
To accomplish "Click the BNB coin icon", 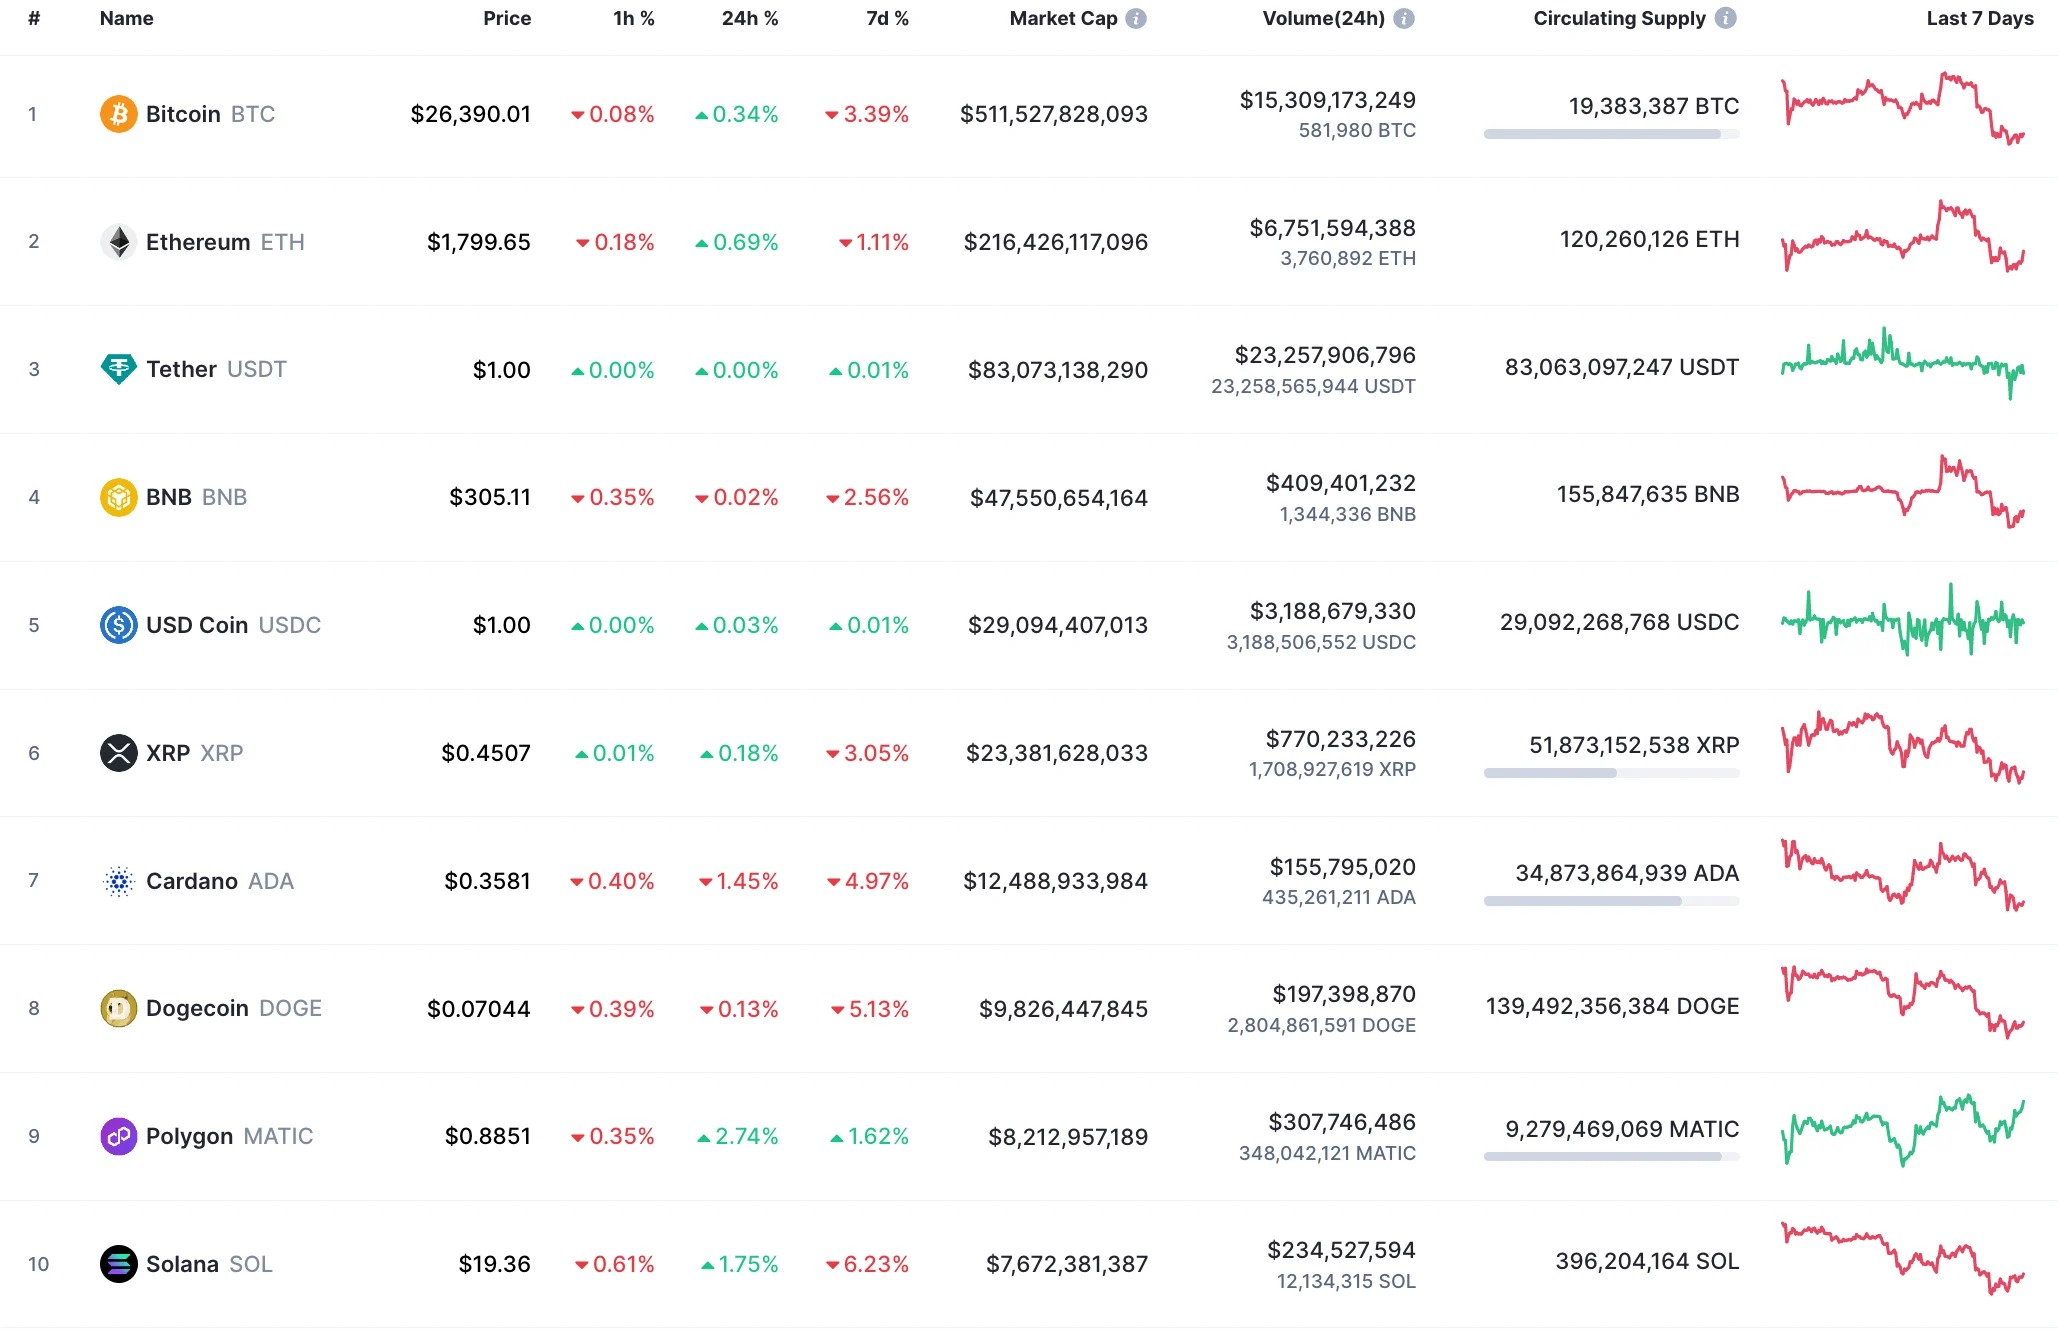I will coord(119,496).
